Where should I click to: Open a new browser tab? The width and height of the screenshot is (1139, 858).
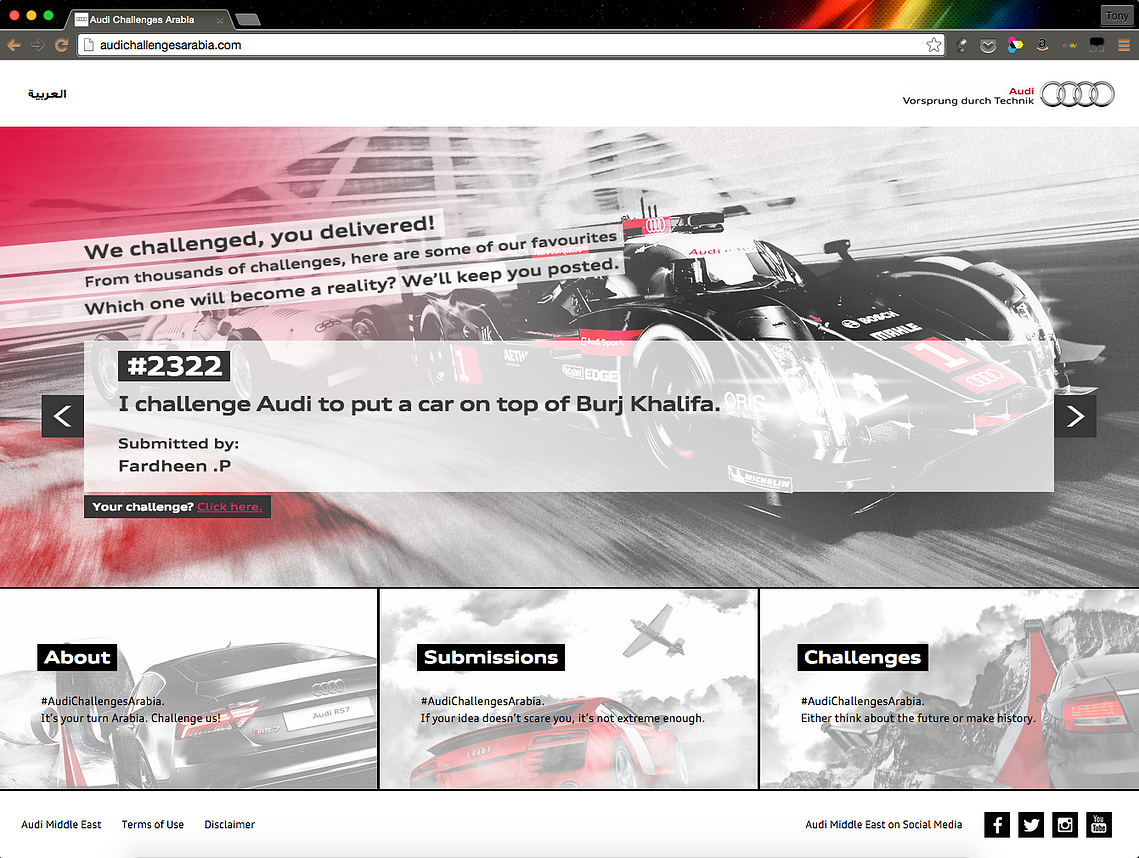(x=248, y=20)
